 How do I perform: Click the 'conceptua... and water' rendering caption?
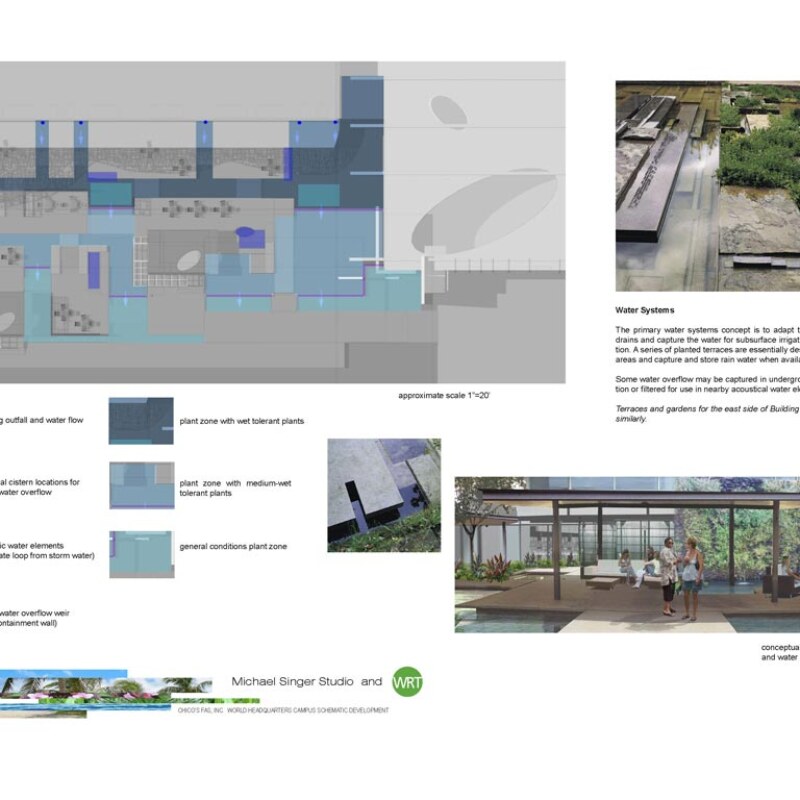[x=780, y=652]
